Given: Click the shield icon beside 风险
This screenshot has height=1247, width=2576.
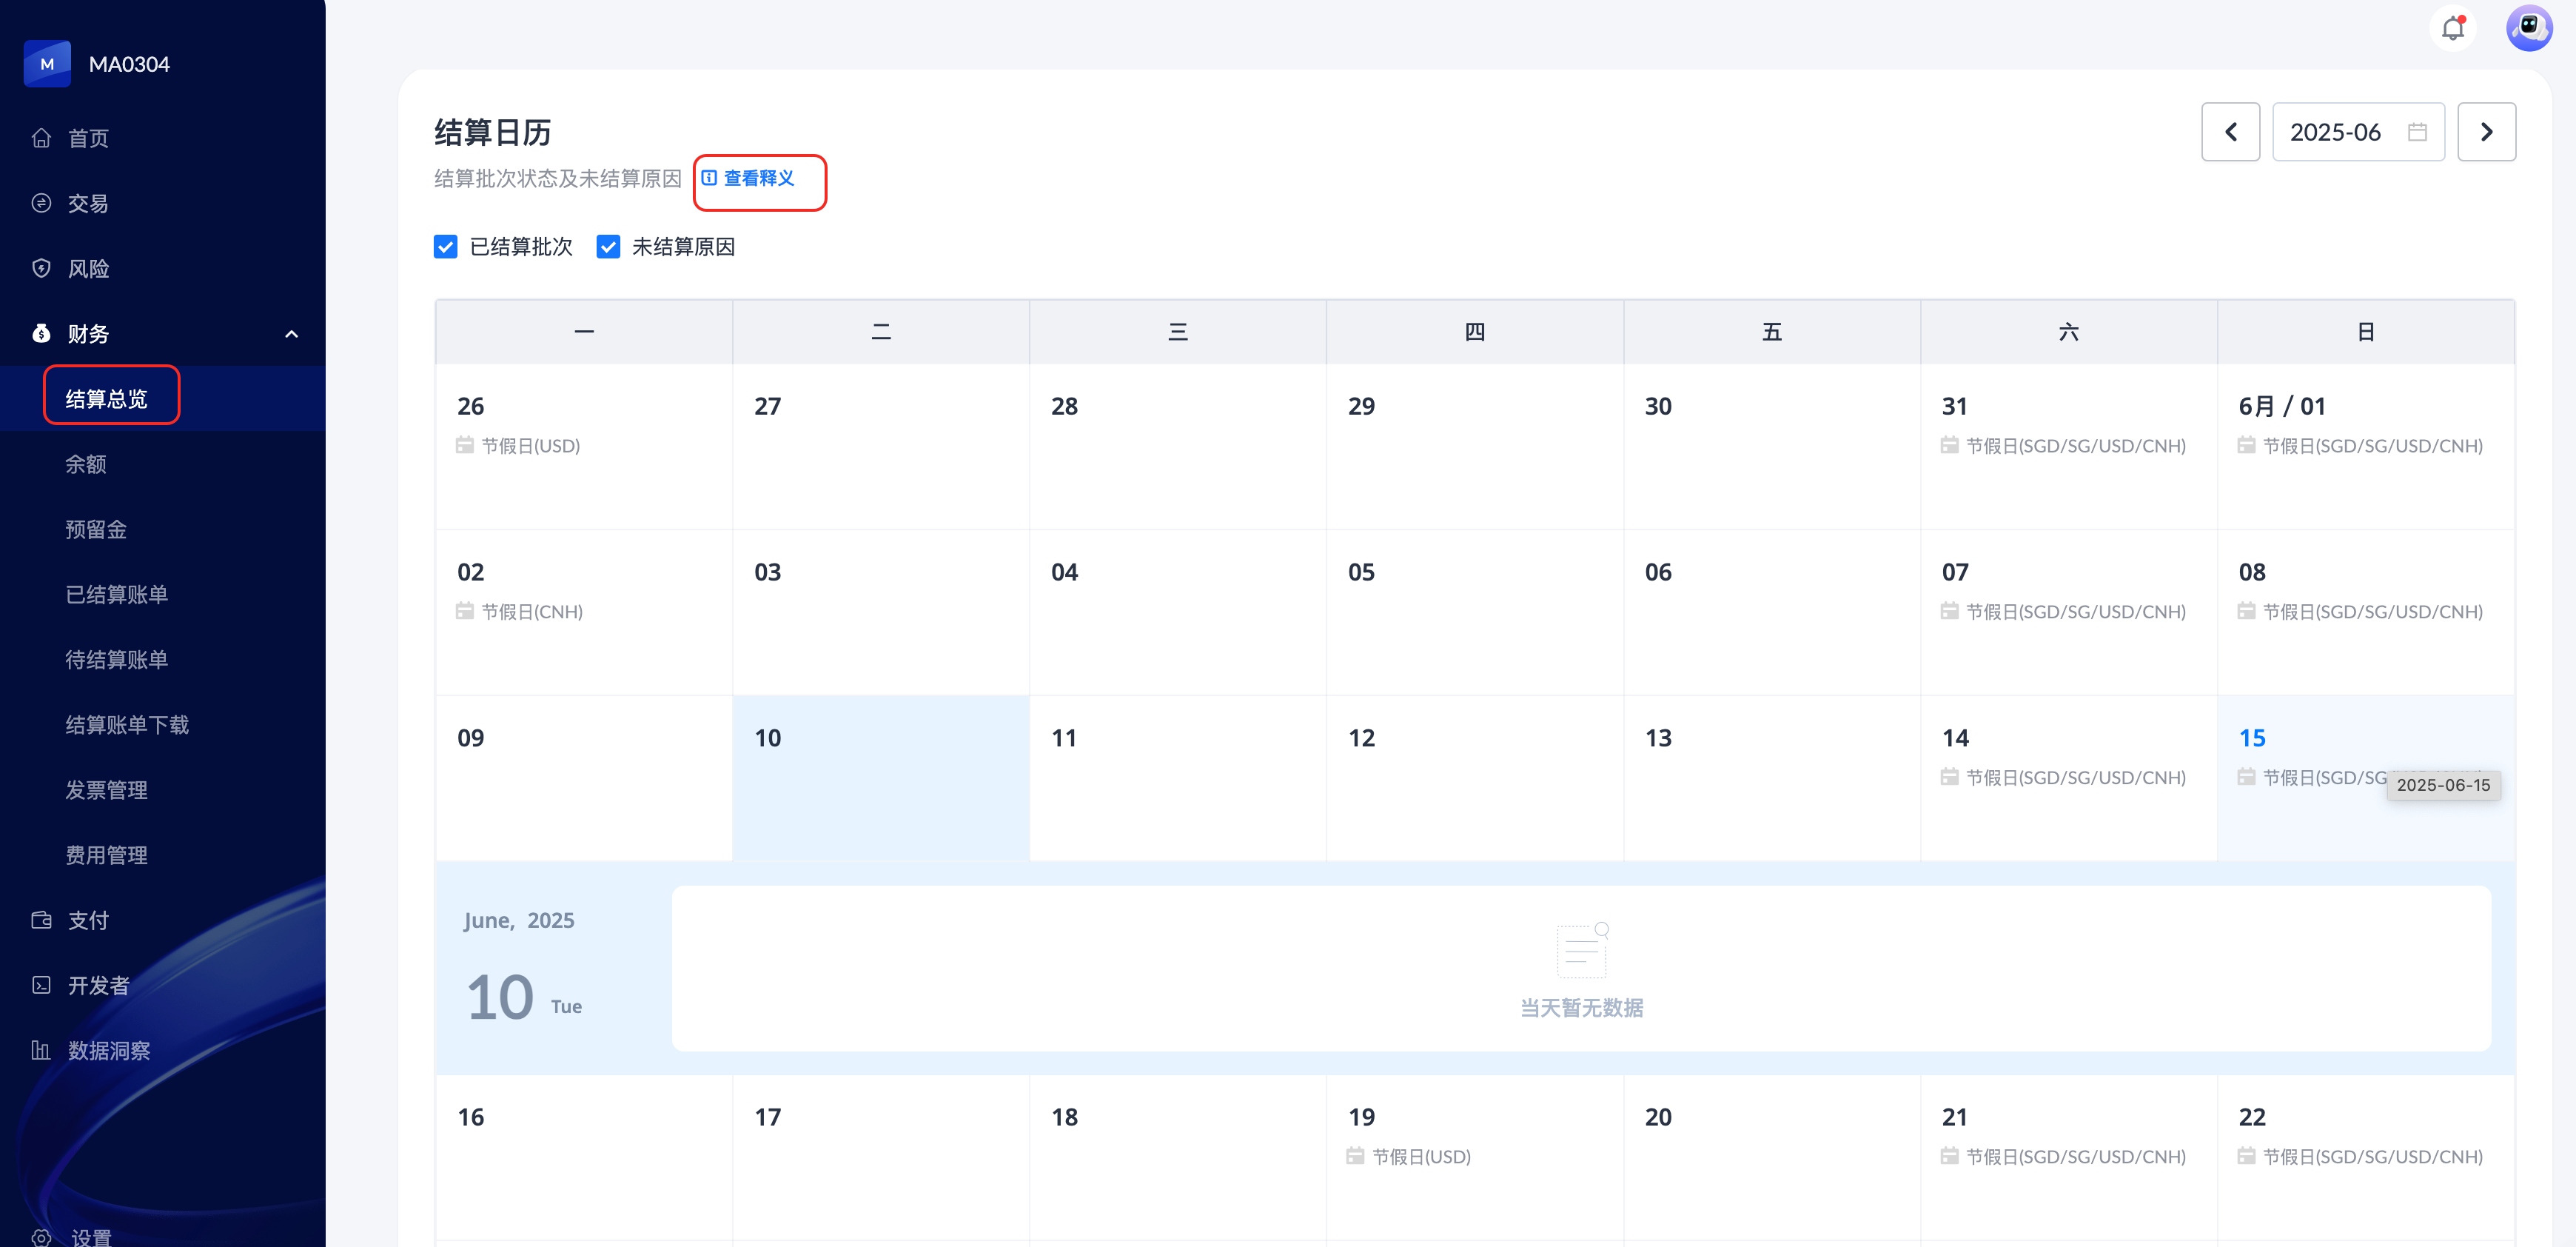Looking at the screenshot, I should point(41,268).
